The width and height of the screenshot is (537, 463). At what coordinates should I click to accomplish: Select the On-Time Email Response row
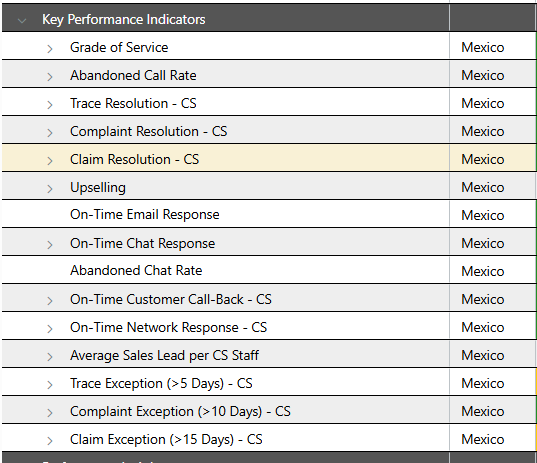225,214
